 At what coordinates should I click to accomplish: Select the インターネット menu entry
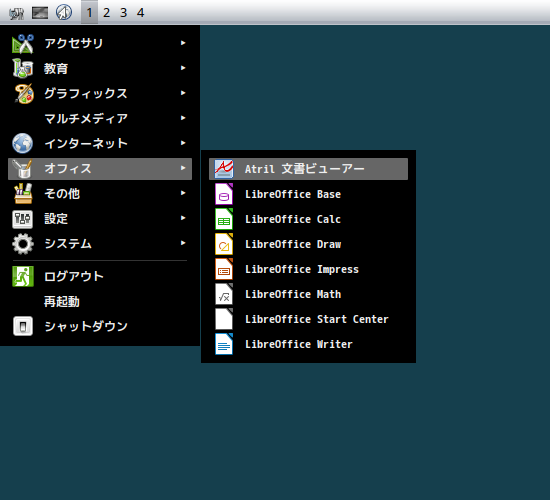point(100,143)
